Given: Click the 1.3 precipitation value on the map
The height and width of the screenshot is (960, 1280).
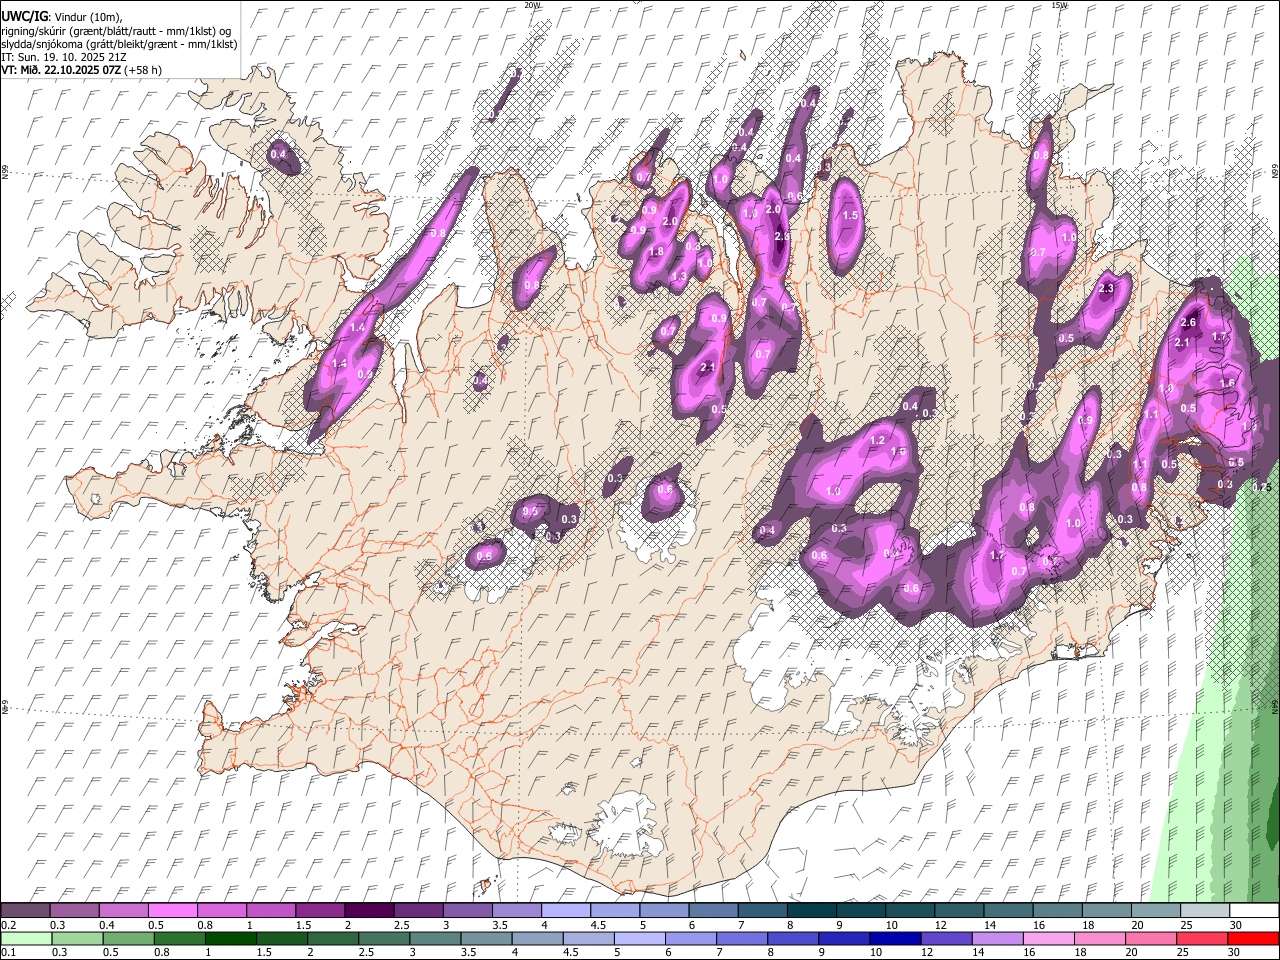Looking at the screenshot, I should tap(679, 276).
